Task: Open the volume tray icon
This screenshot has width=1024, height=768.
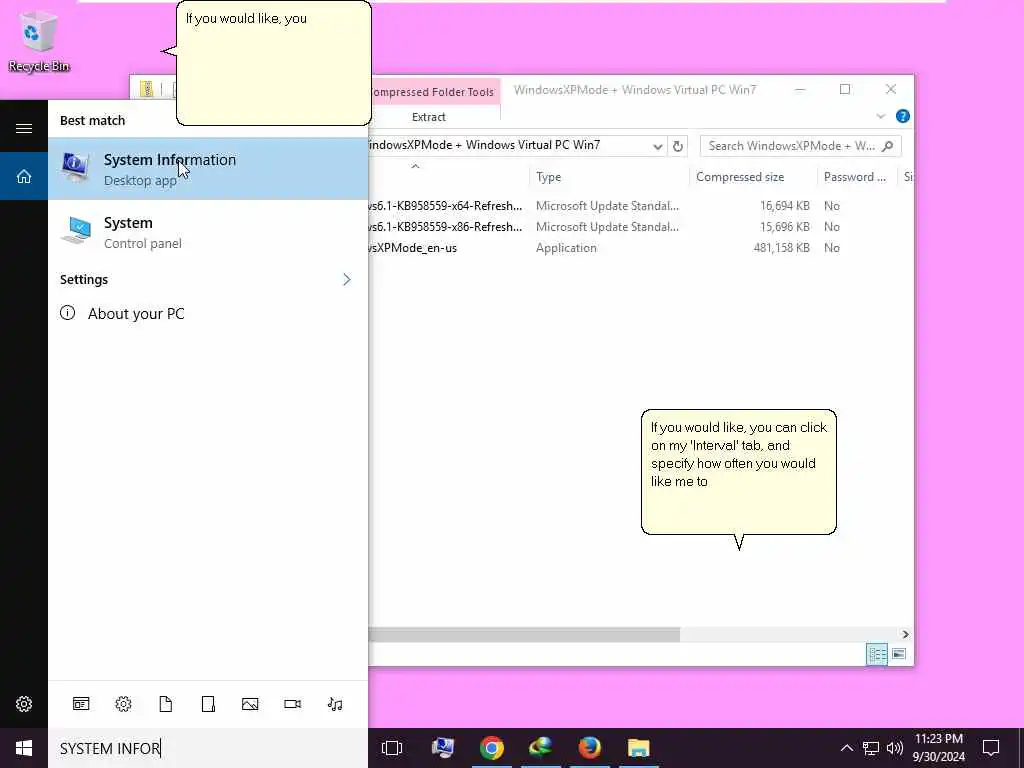Action: point(895,748)
